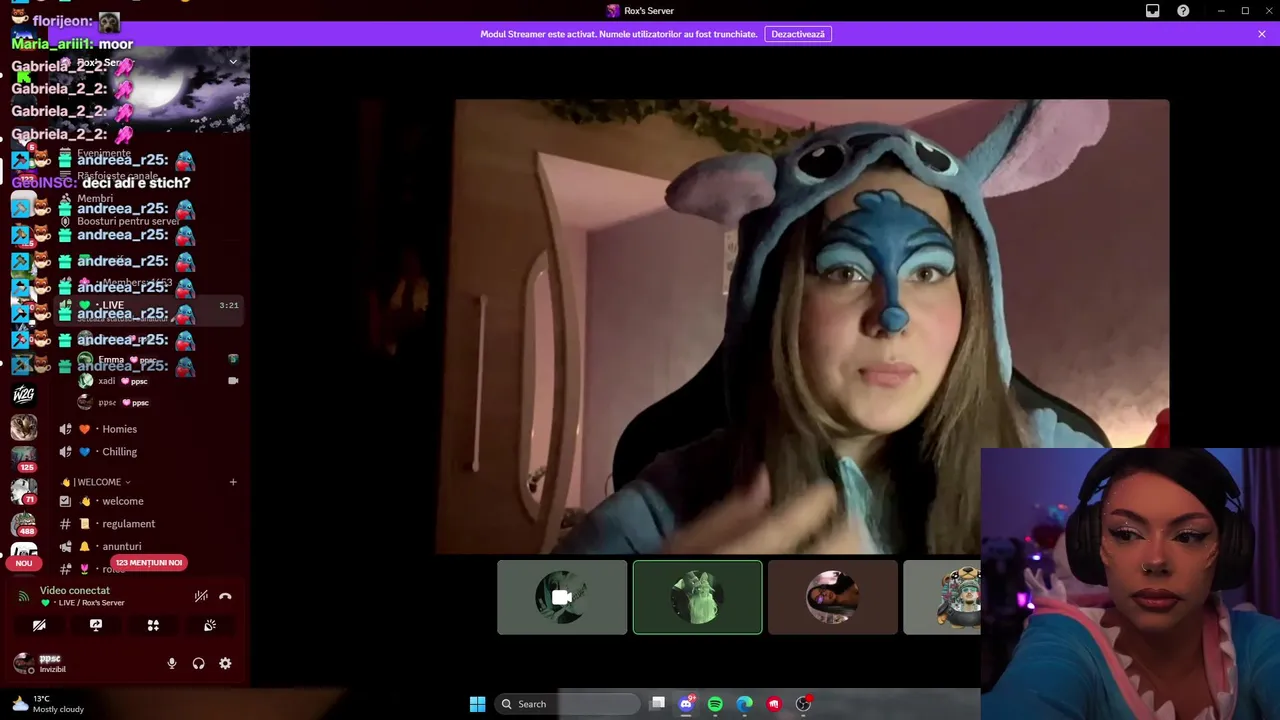Open the activities launcher icon
This screenshot has width=1280, height=720.
coord(153,625)
